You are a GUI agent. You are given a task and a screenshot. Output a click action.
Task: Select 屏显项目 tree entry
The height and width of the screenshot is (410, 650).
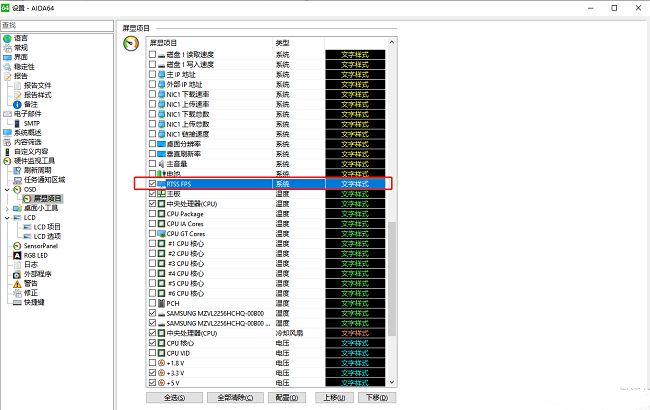click(48, 199)
